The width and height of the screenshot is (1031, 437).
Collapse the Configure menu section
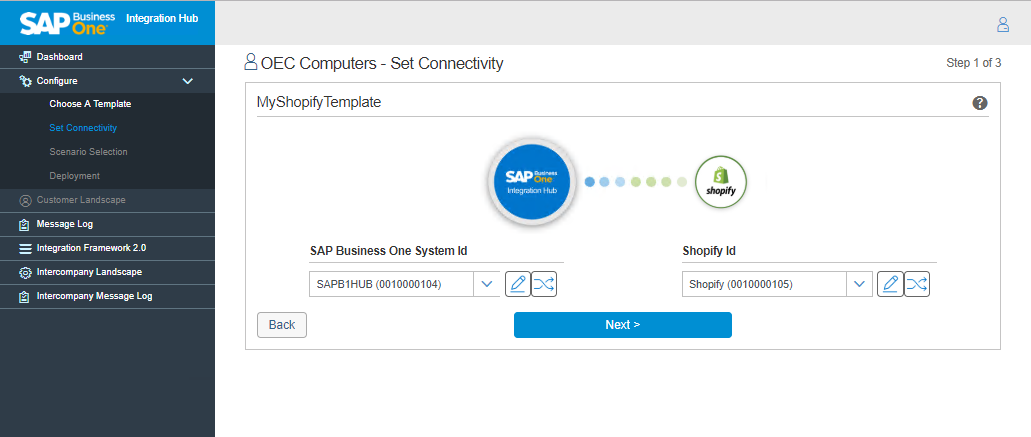click(x=187, y=81)
